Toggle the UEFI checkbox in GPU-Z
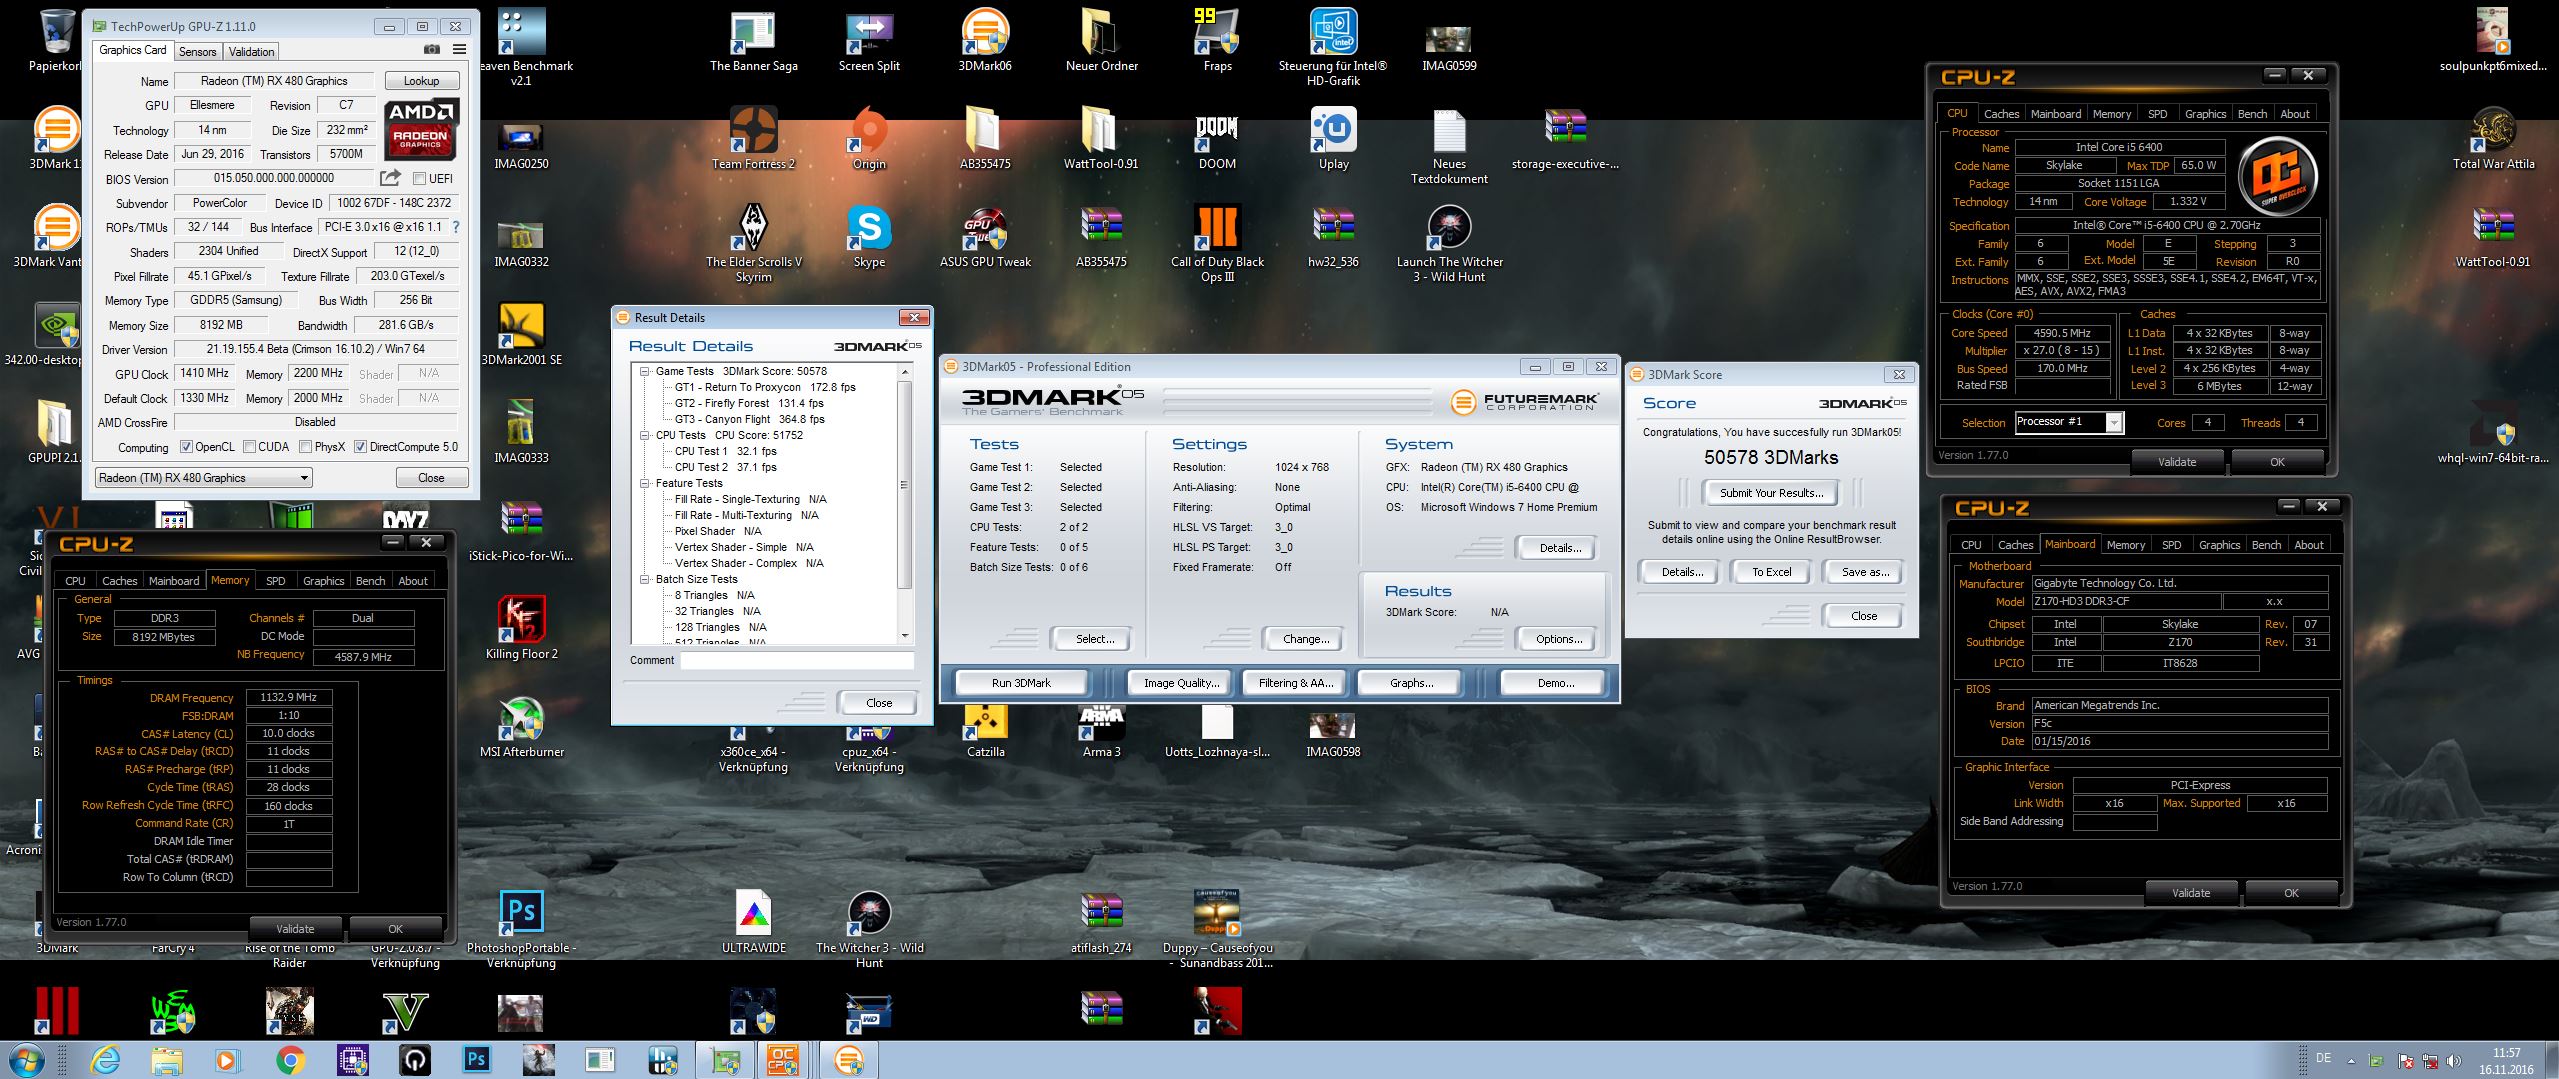The height and width of the screenshot is (1079, 2559). click(x=420, y=179)
